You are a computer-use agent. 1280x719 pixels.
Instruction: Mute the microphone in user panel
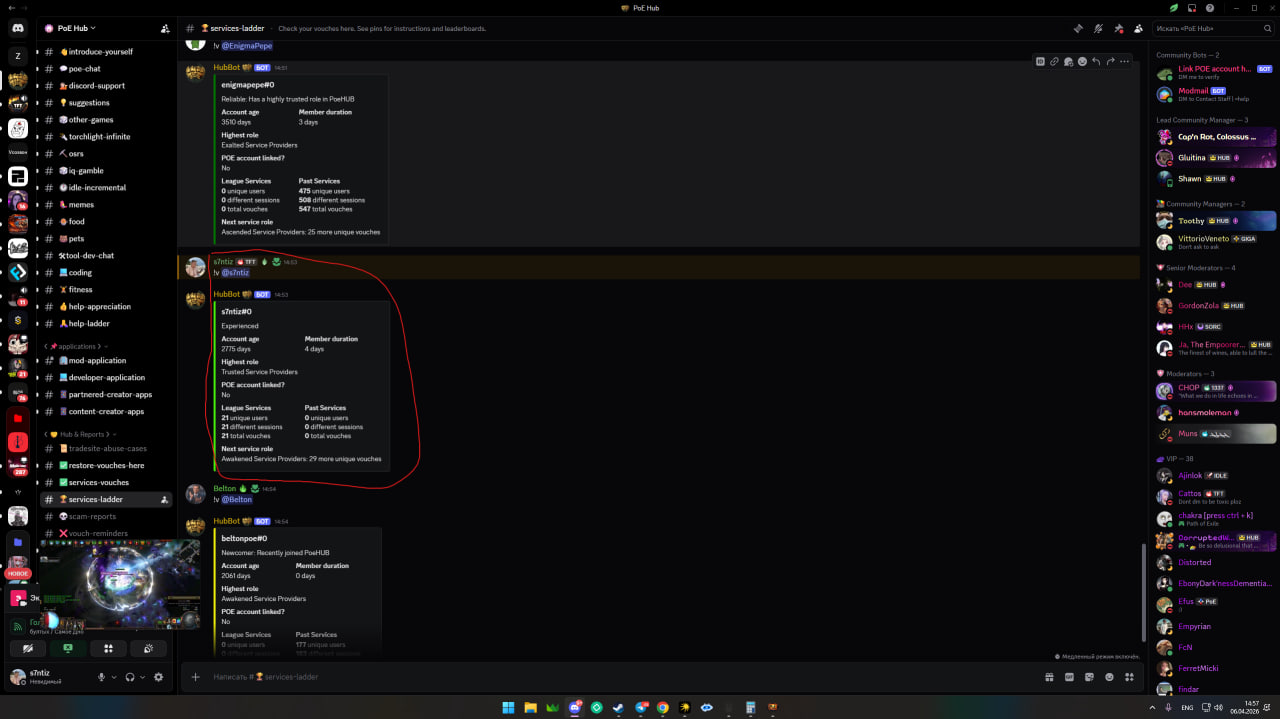coord(101,677)
